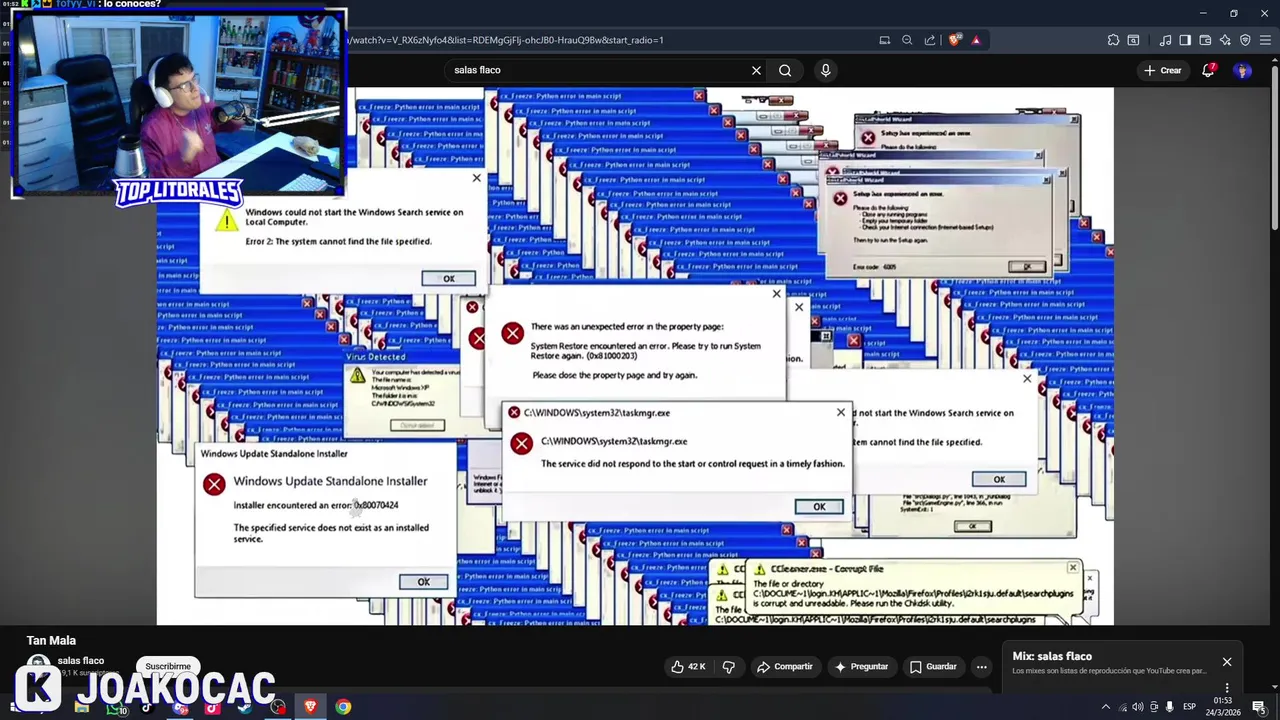Toggle the browser sidebar panel

pyautogui.click(x=1185, y=40)
